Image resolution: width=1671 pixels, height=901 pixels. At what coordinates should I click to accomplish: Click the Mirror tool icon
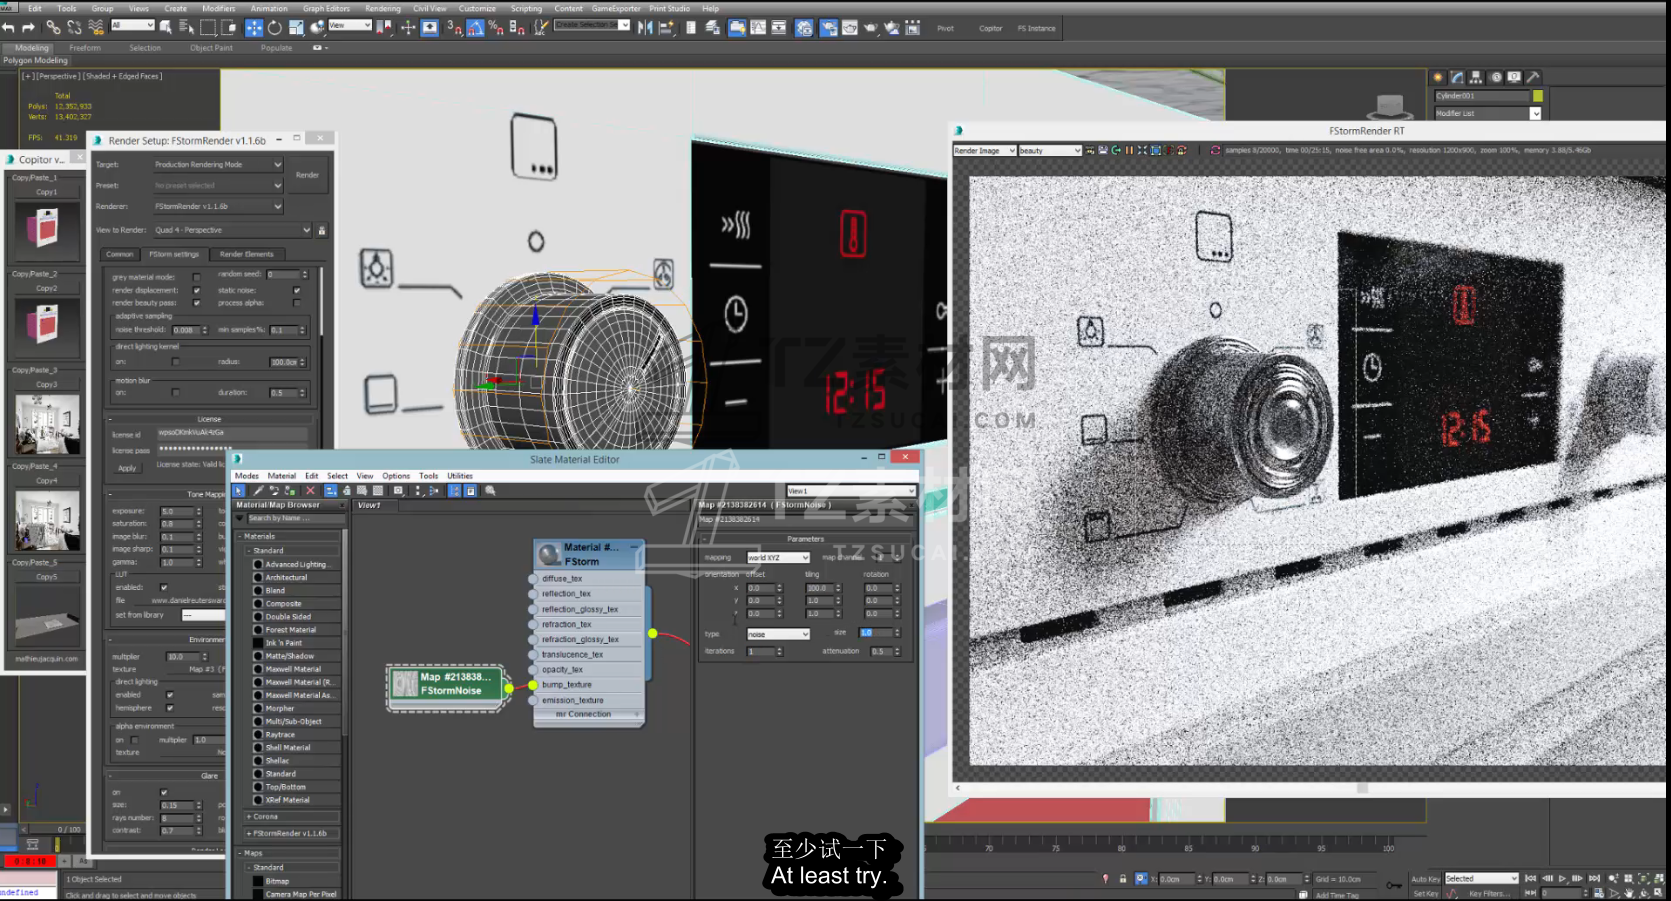[x=645, y=28]
